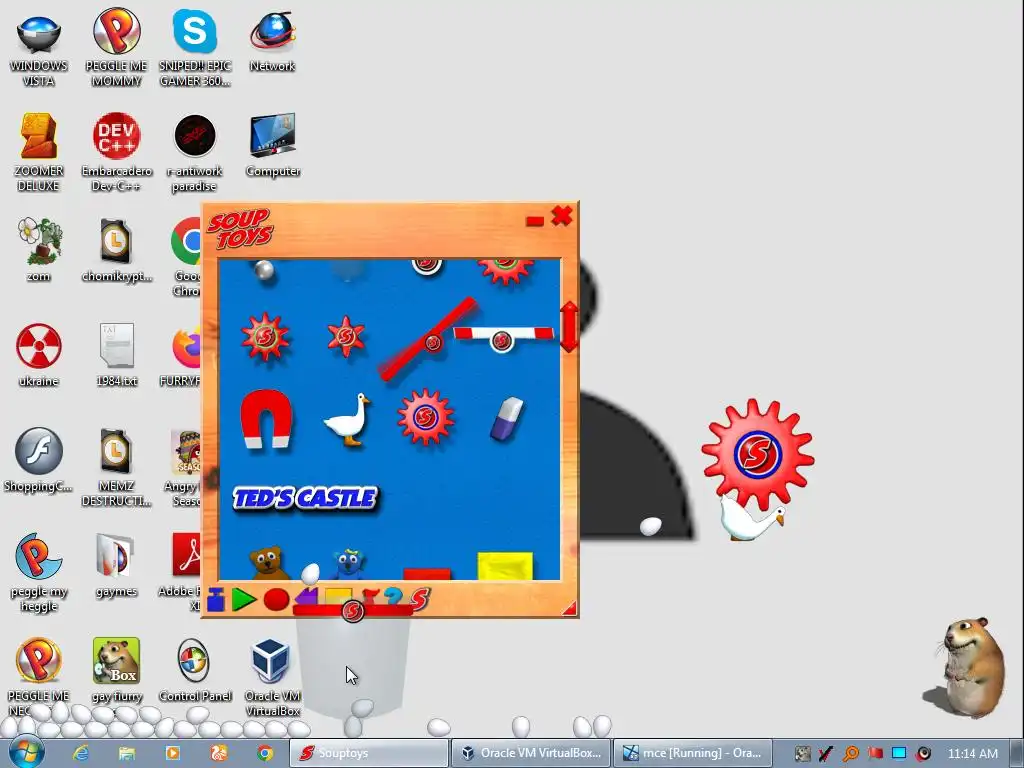Select the PEGGLE ME MOMMY desktop icon
This screenshot has height=768, width=1024.
[x=116, y=49]
